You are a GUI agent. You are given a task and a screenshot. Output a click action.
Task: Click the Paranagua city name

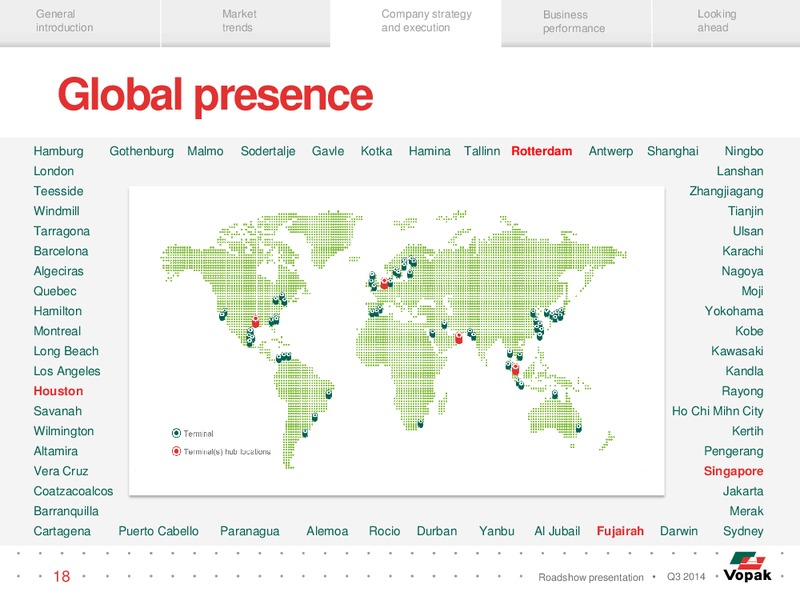click(x=249, y=531)
